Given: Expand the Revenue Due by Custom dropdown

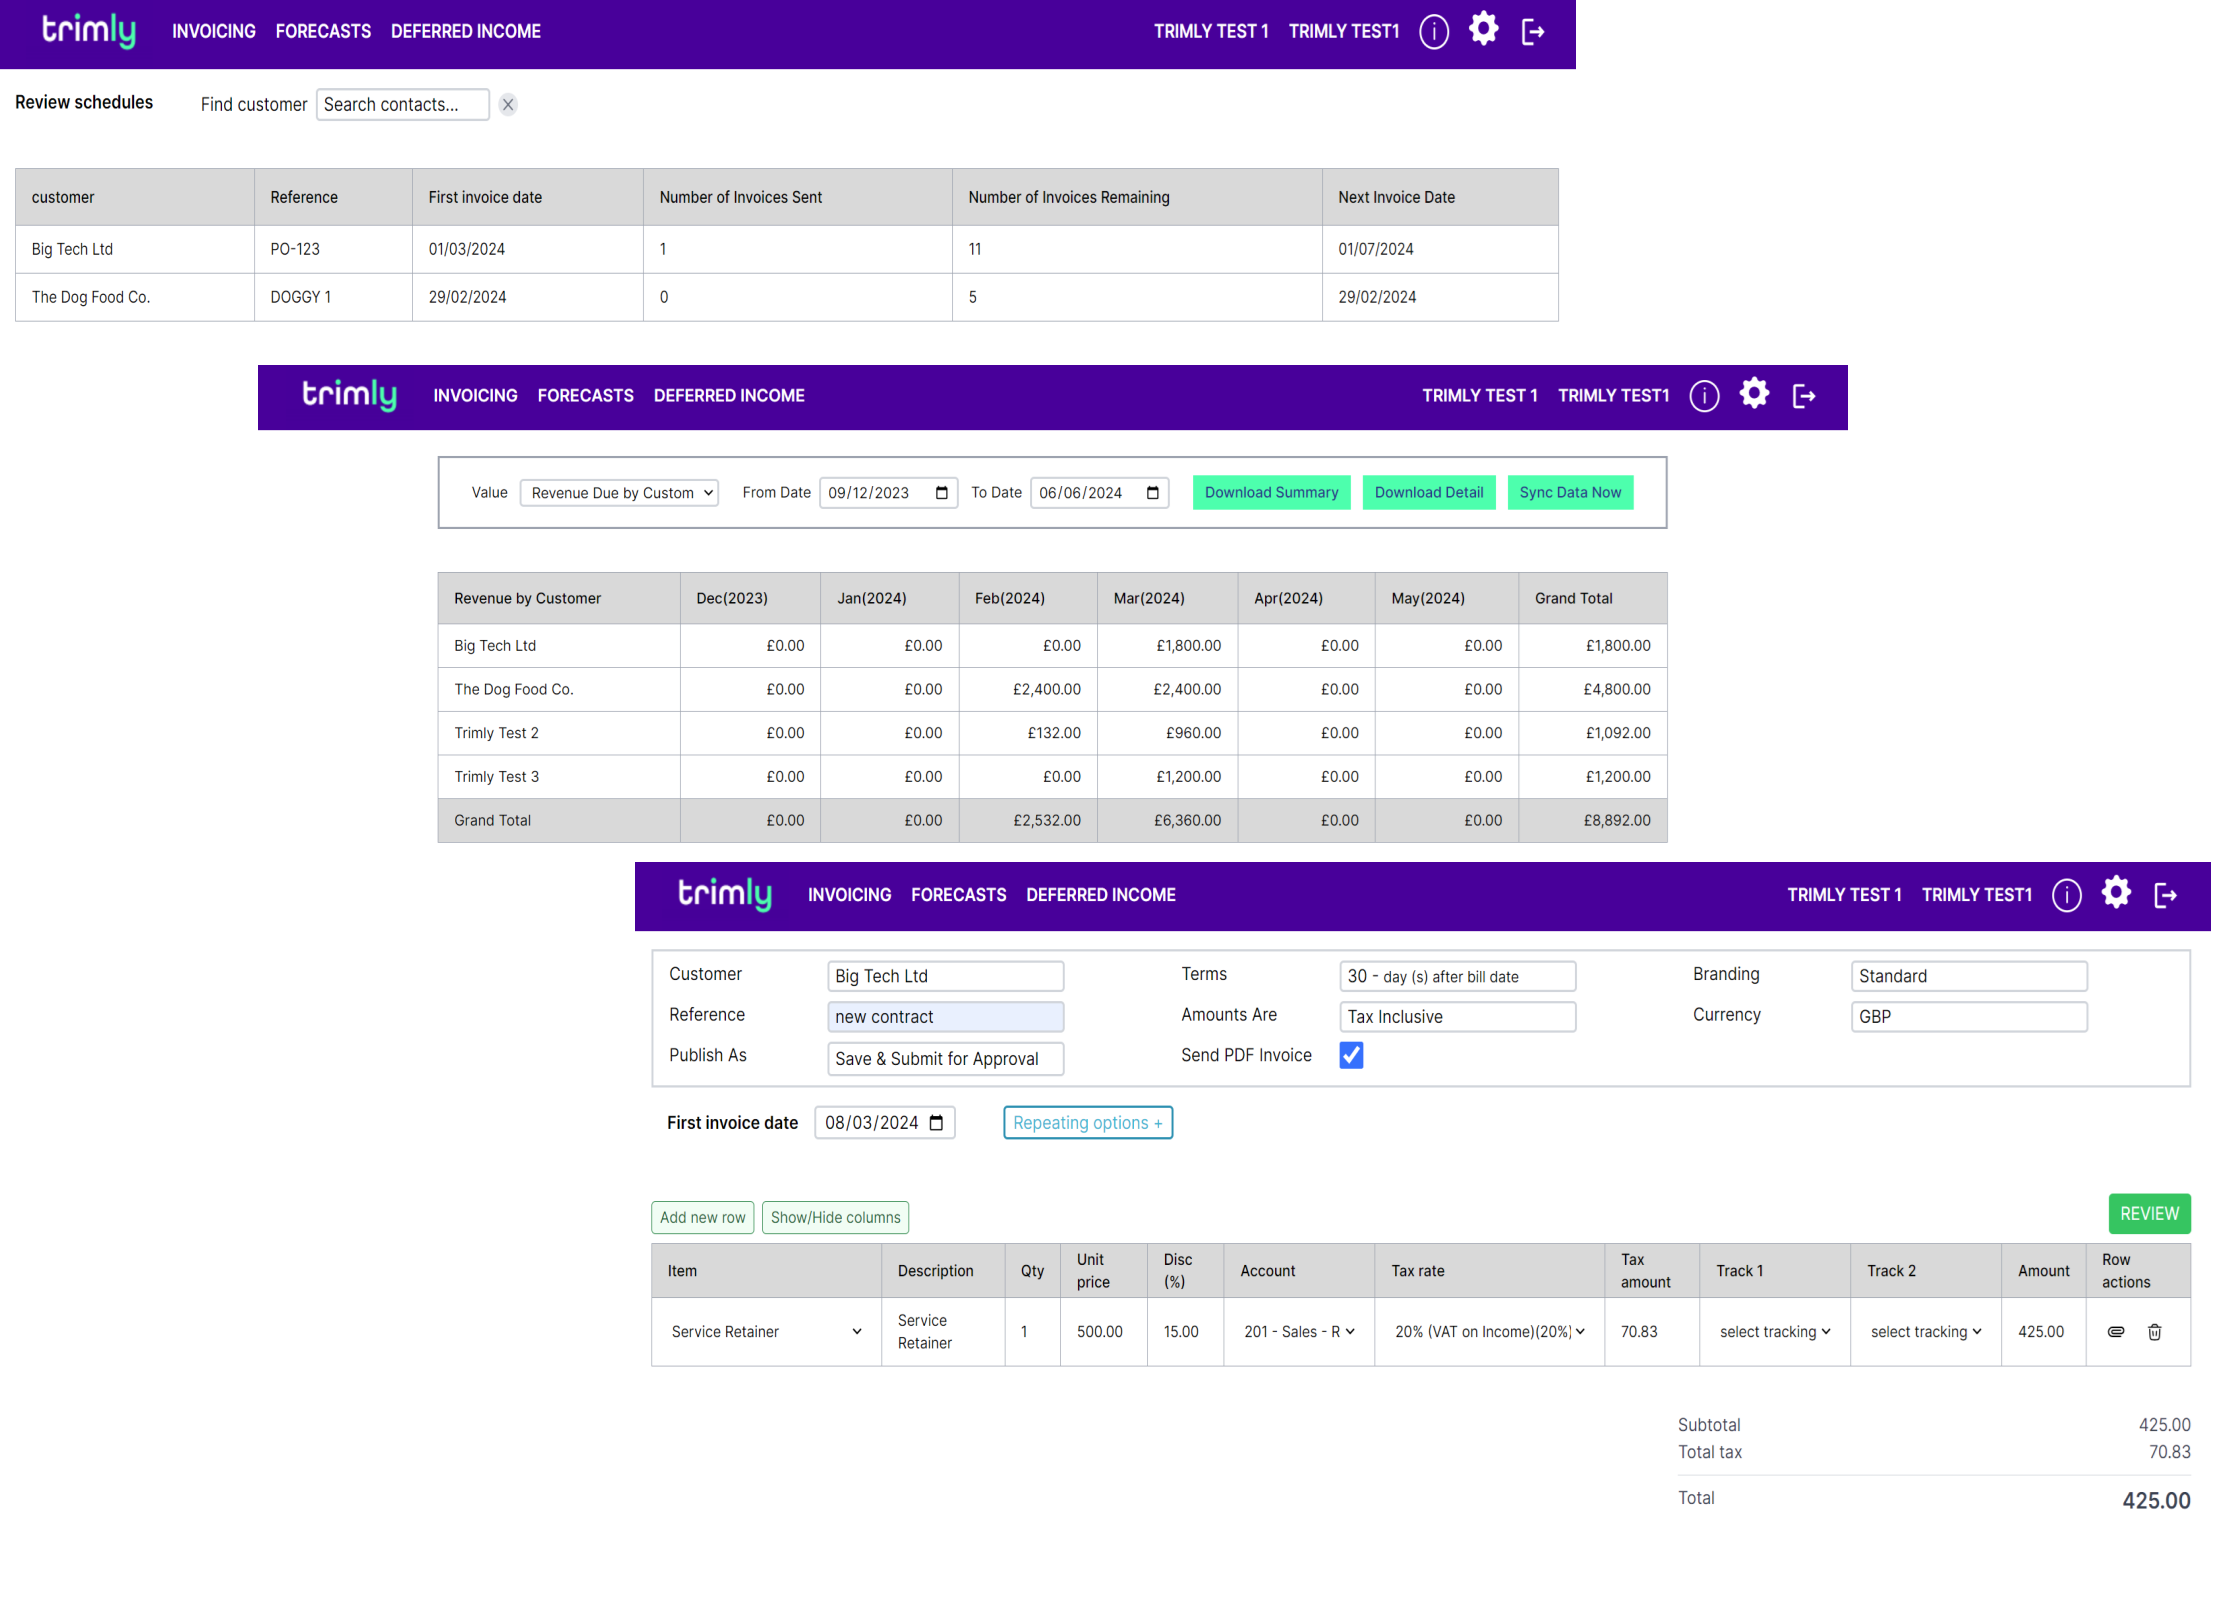Looking at the screenshot, I should click(620, 493).
